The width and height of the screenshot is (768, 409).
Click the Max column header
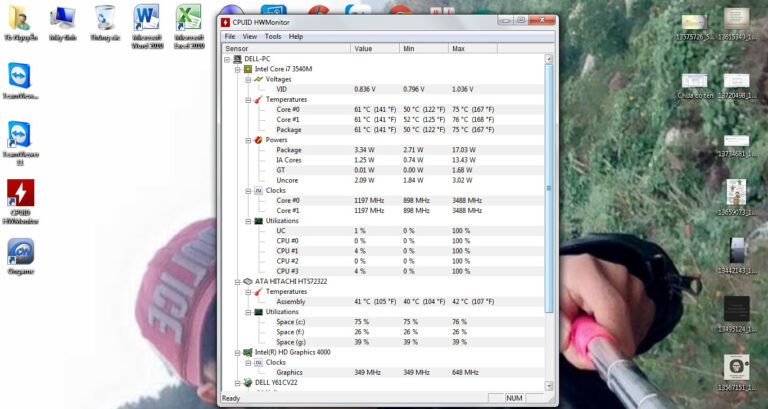pyautogui.click(x=473, y=48)
